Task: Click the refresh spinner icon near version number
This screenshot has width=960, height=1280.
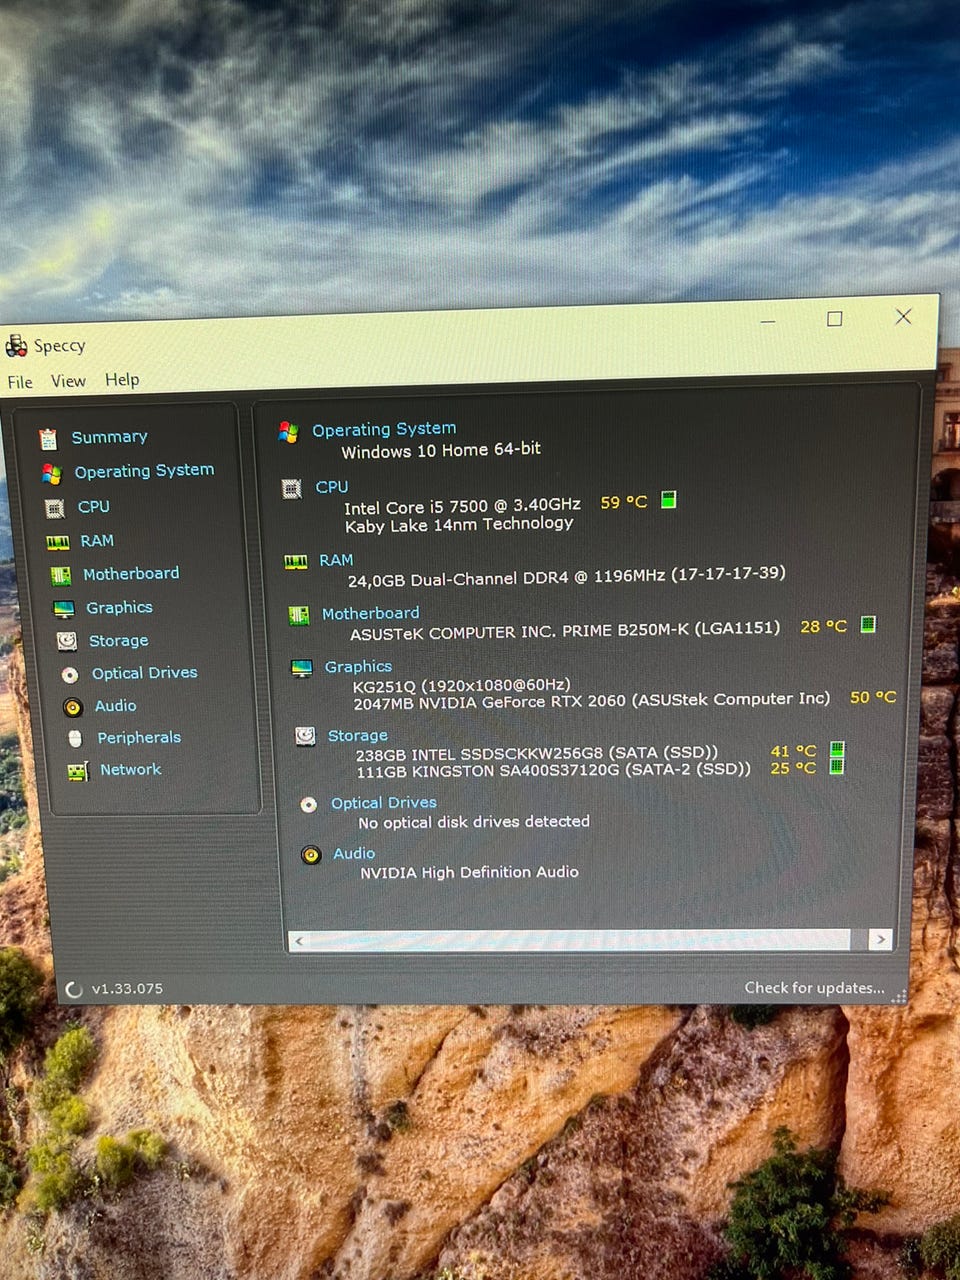Action: 74,990
